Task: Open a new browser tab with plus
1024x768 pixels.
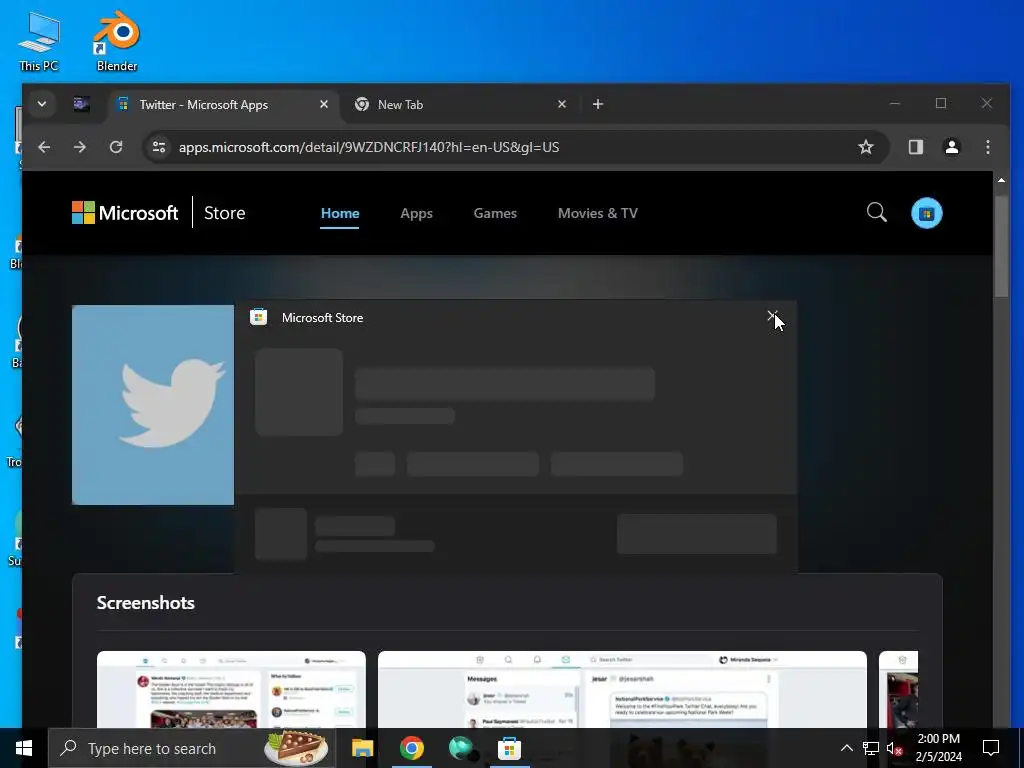Action: pos(598,104)
